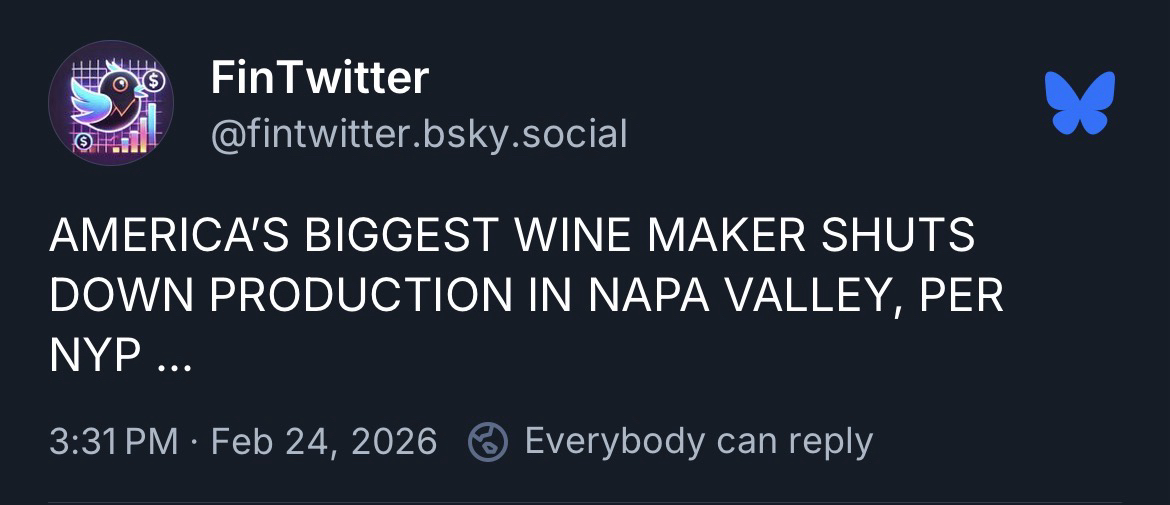The image size is (1170, 505).
Task: Open the FinTwitter display name
Action: 319,78
